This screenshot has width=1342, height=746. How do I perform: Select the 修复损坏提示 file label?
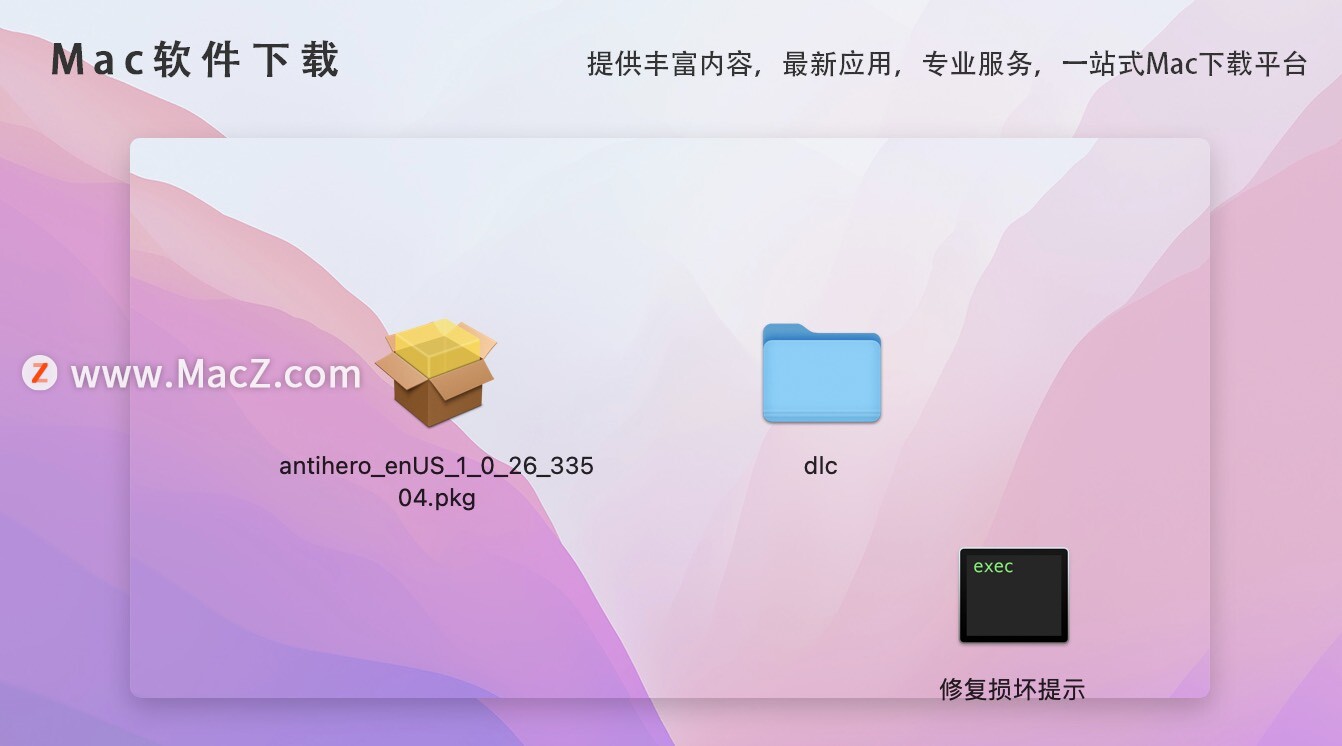pos(1012,689)
